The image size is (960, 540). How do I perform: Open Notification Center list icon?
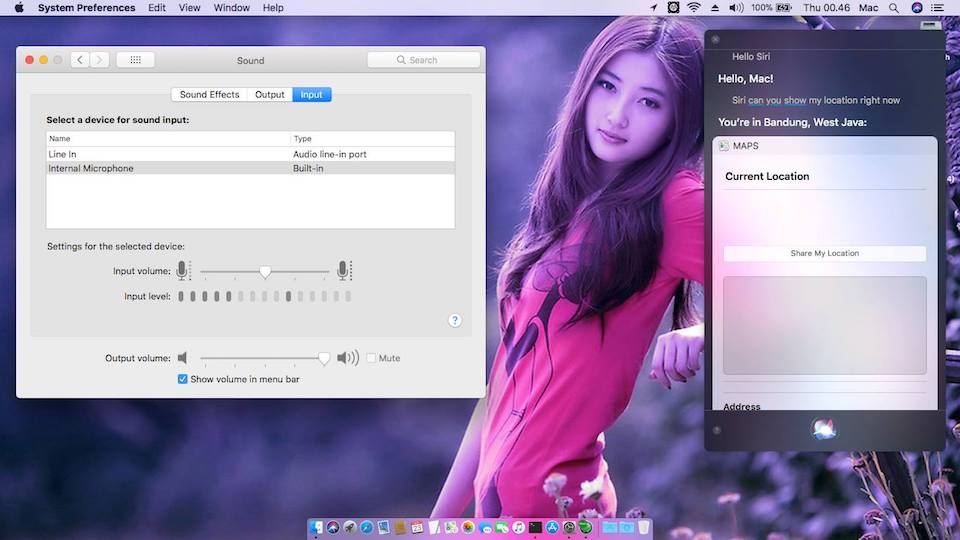pos(940,8)
